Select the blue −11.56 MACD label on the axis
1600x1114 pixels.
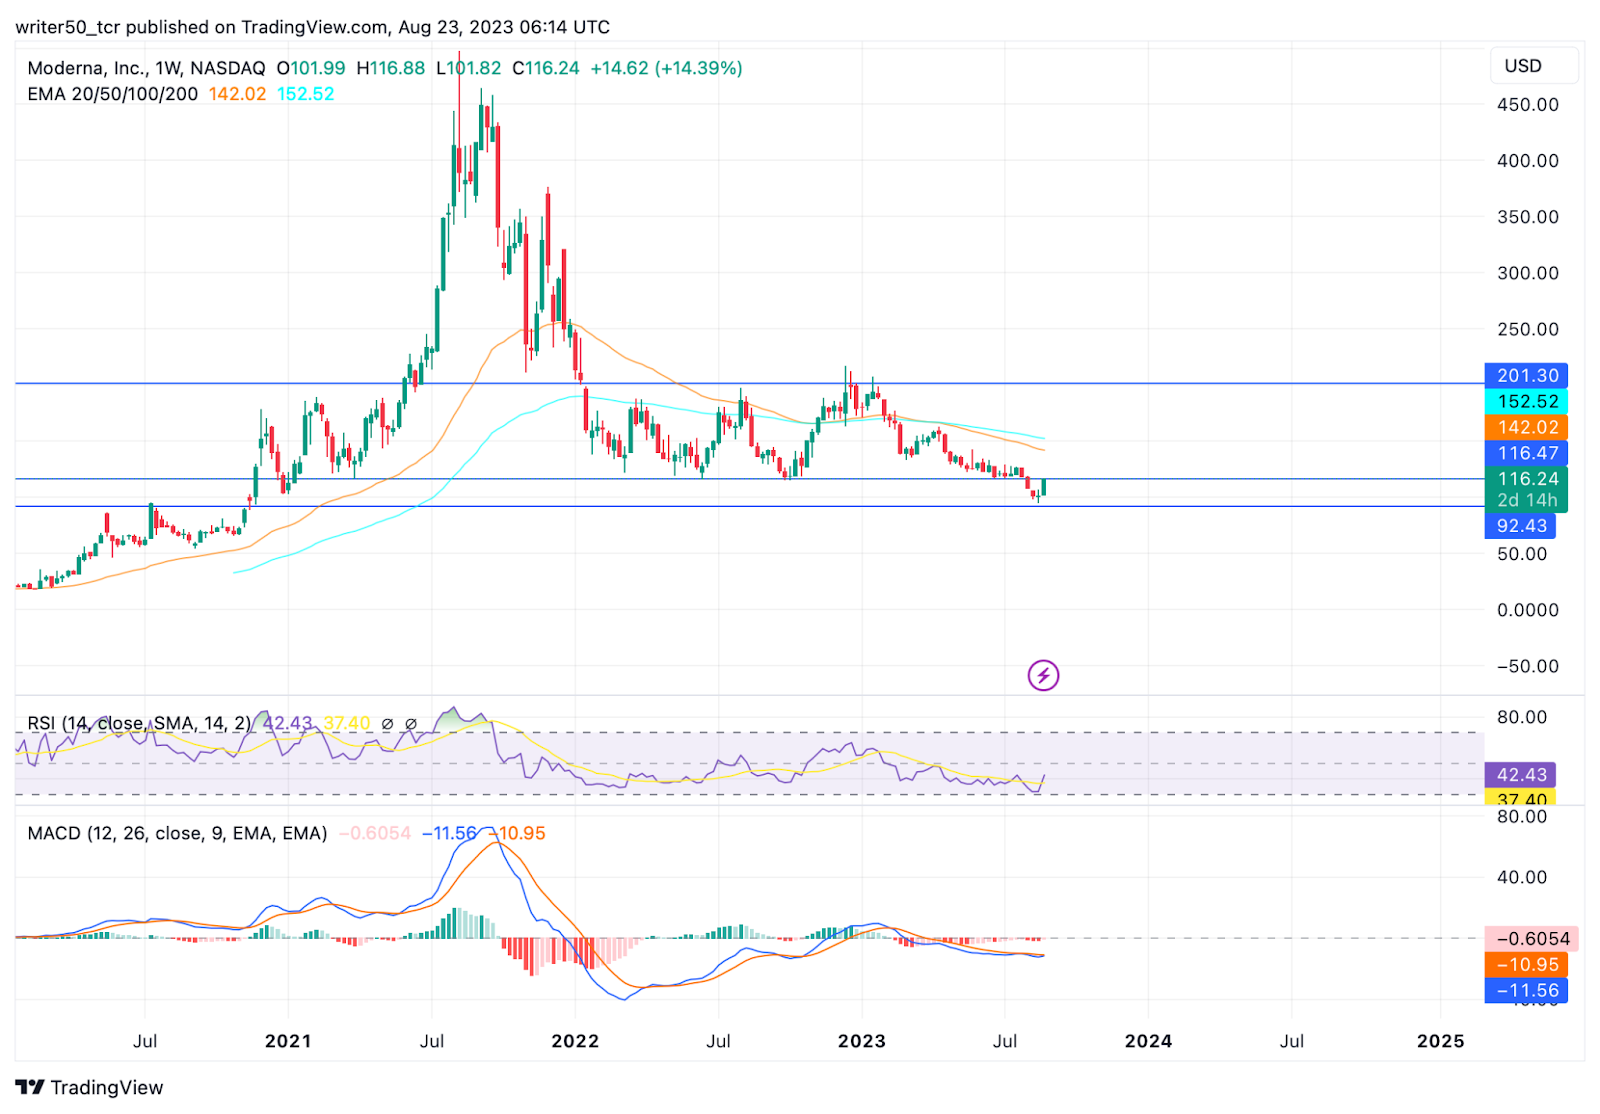pyautogui.click(x=1526, y=991)
